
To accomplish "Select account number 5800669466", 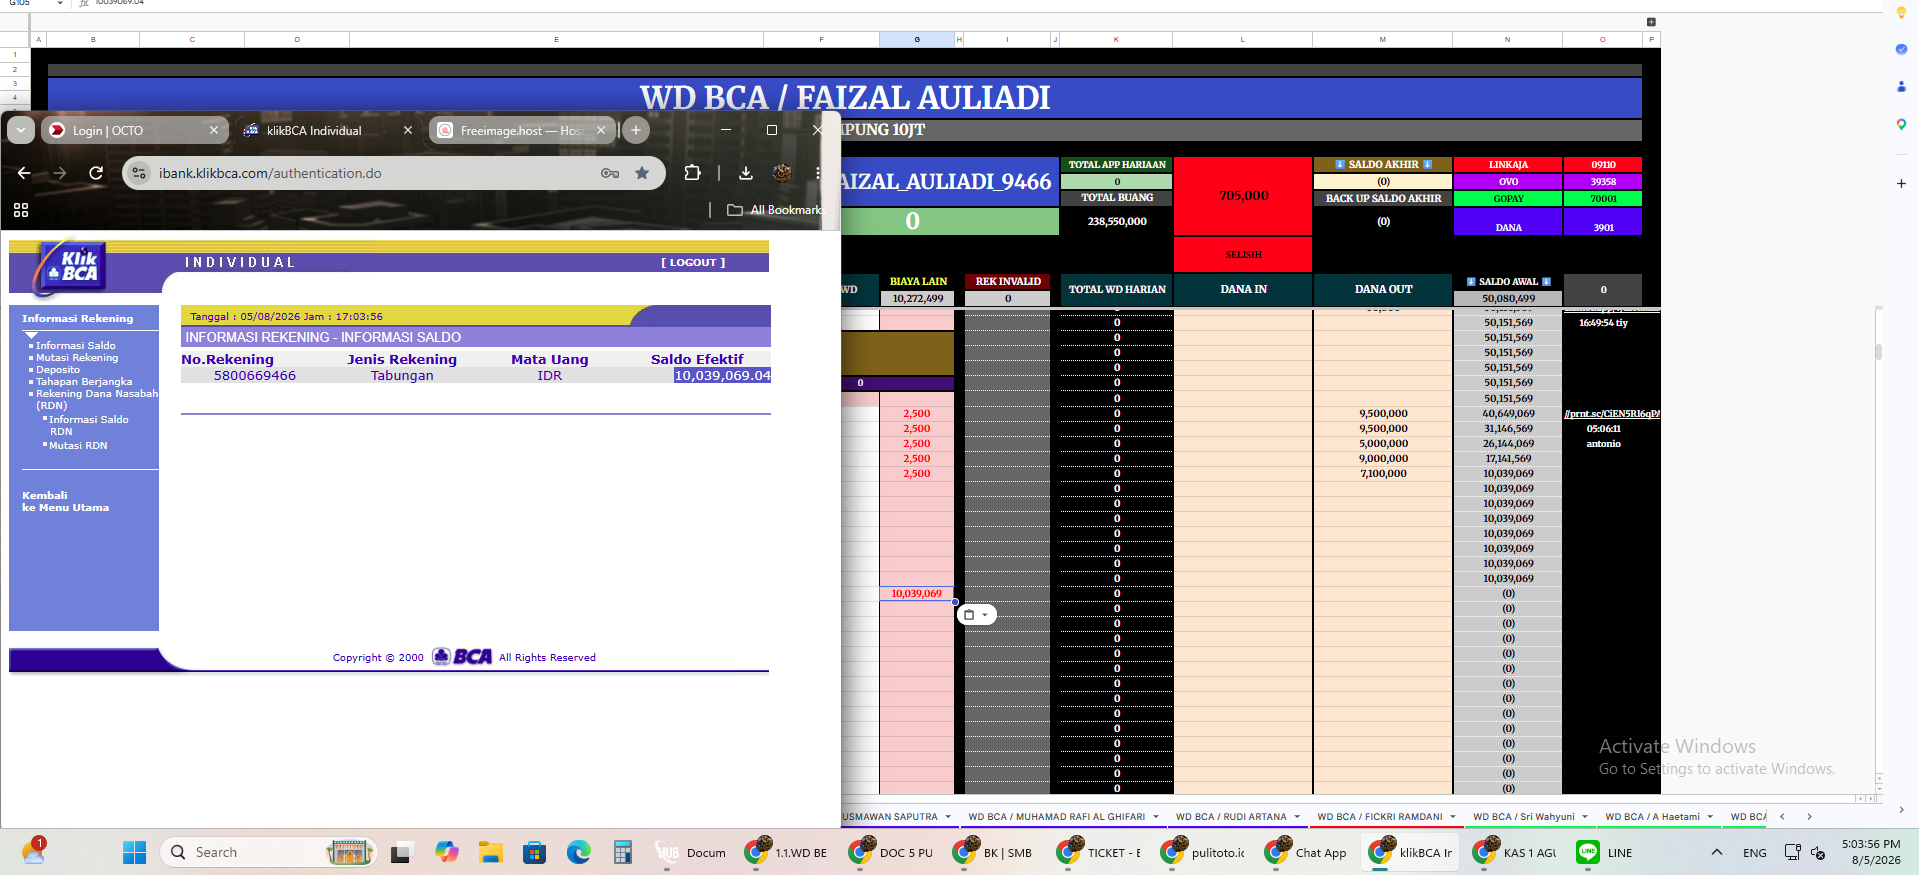I will tap(255, 376).
